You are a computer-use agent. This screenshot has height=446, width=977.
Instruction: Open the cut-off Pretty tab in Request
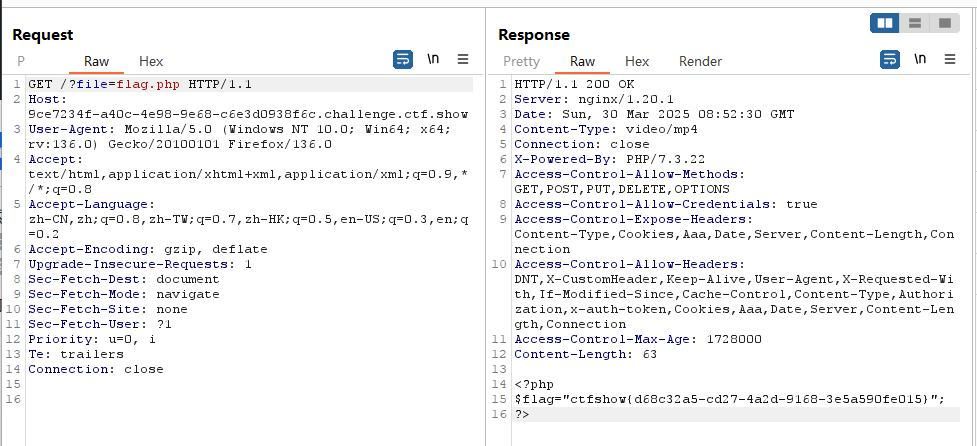coord(21,61)
